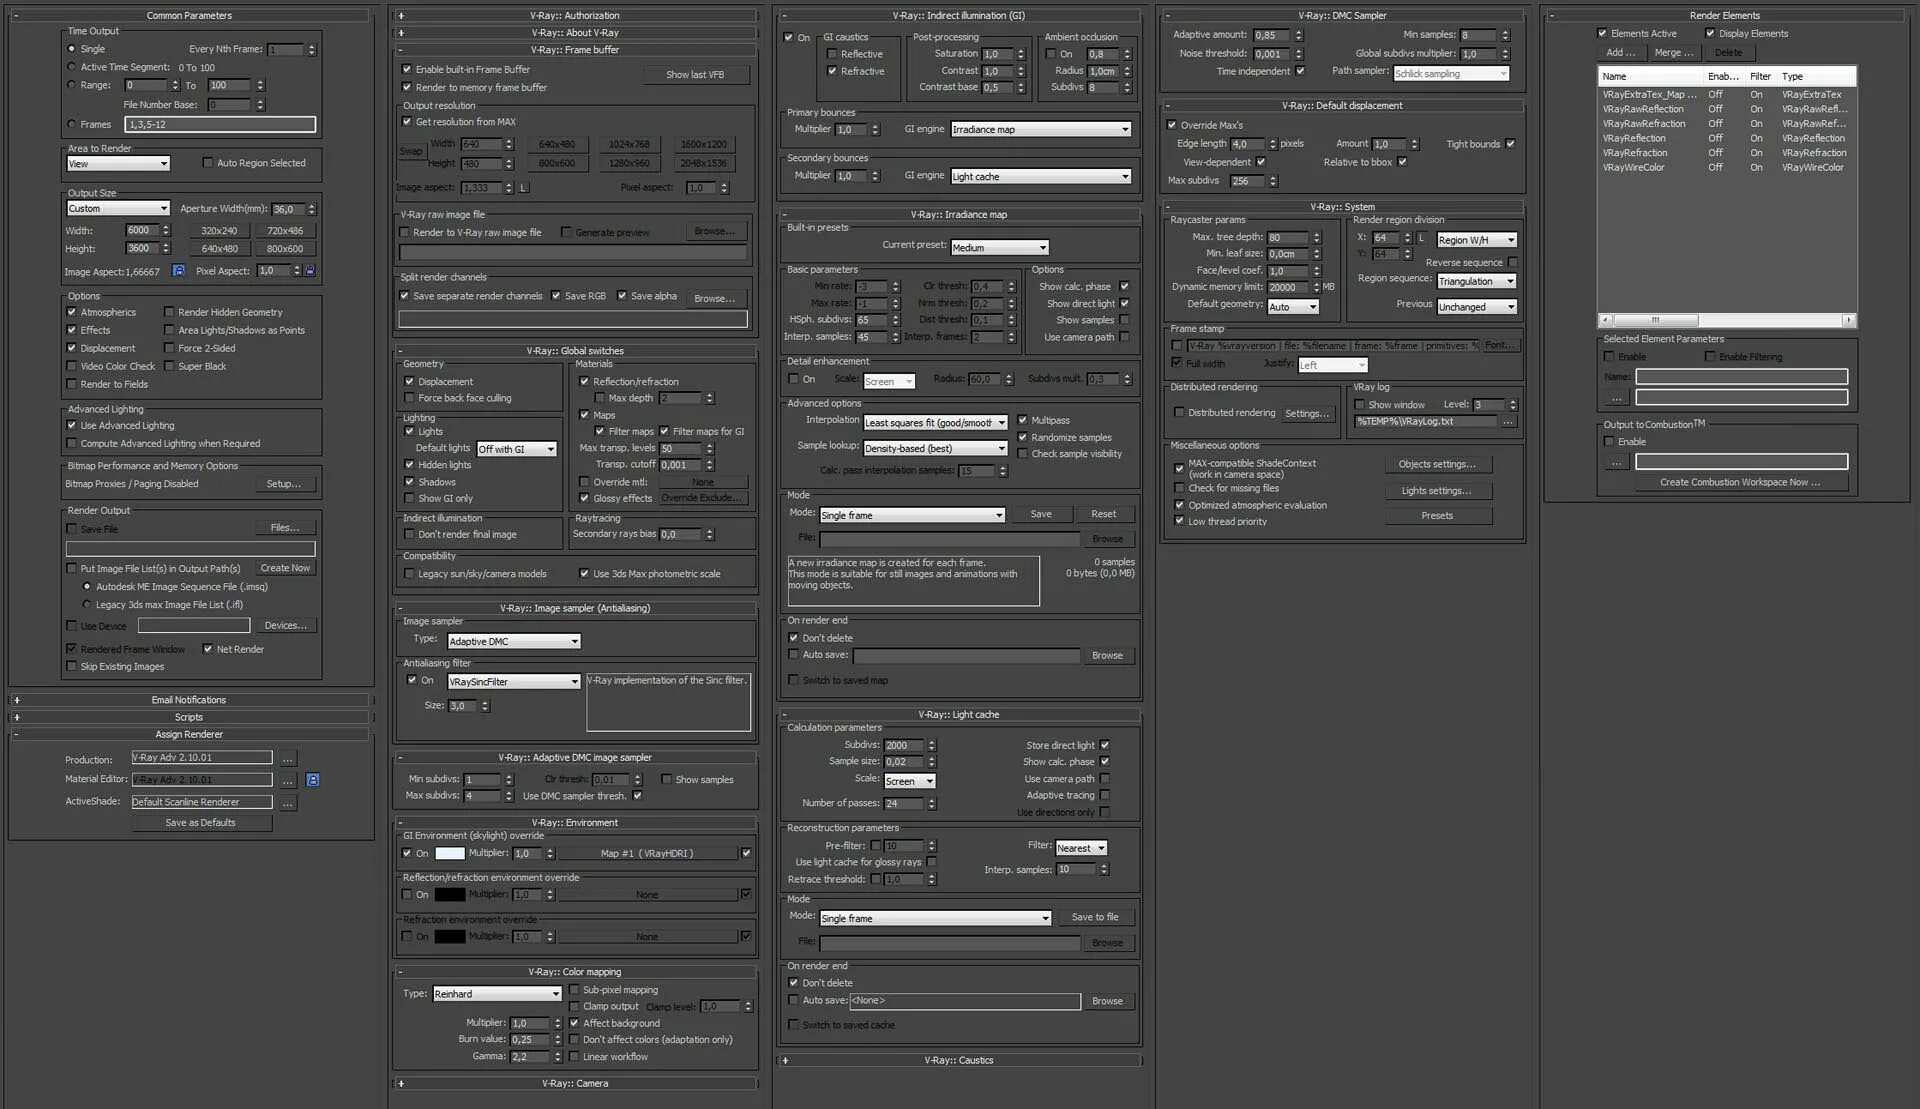Click the Pixel Aspect lock icon
Screen dimensions: 1920x1109
tap(310, 271)
